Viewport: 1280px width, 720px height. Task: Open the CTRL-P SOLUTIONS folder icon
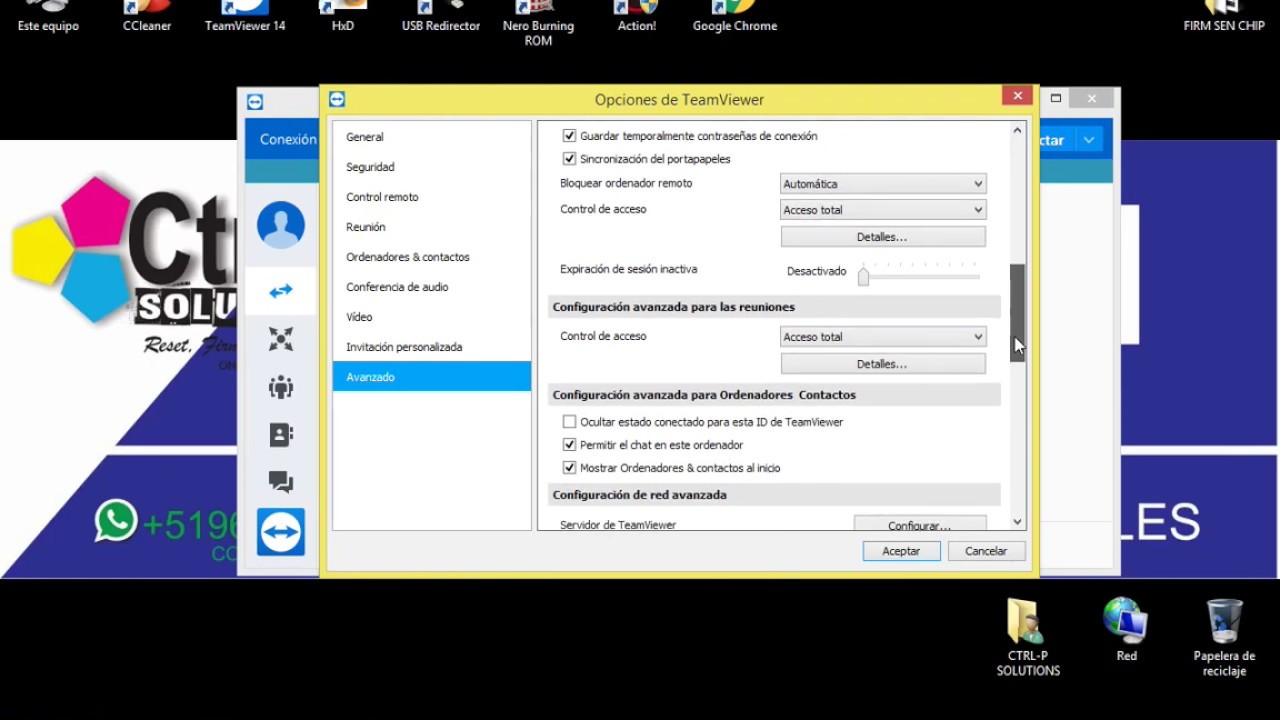[1028, 638]
